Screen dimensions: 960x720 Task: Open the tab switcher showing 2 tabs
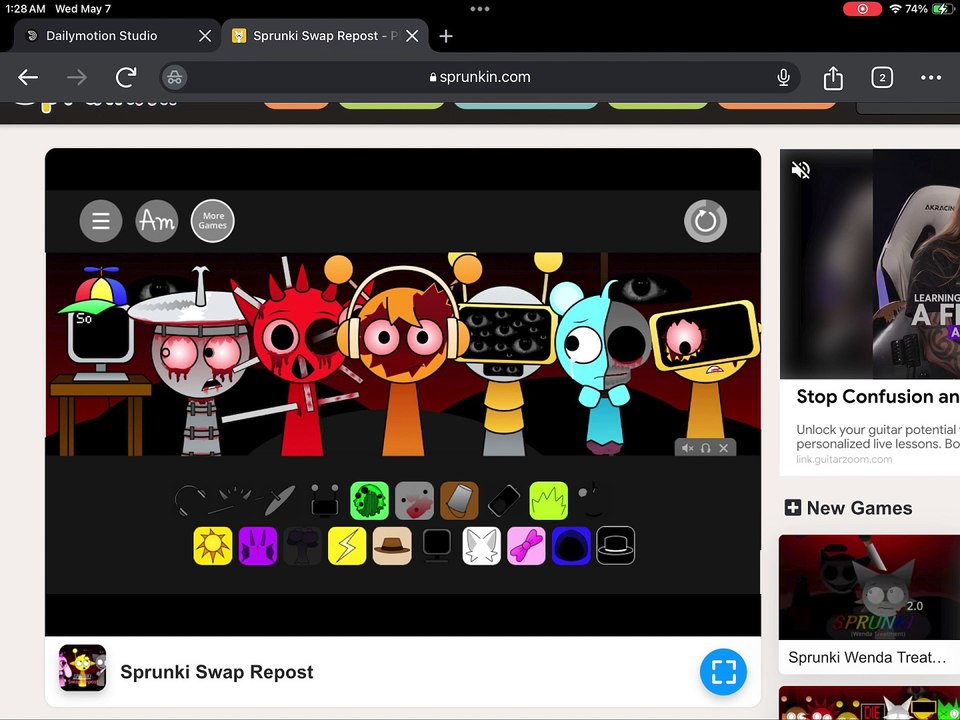pos(882,77)
